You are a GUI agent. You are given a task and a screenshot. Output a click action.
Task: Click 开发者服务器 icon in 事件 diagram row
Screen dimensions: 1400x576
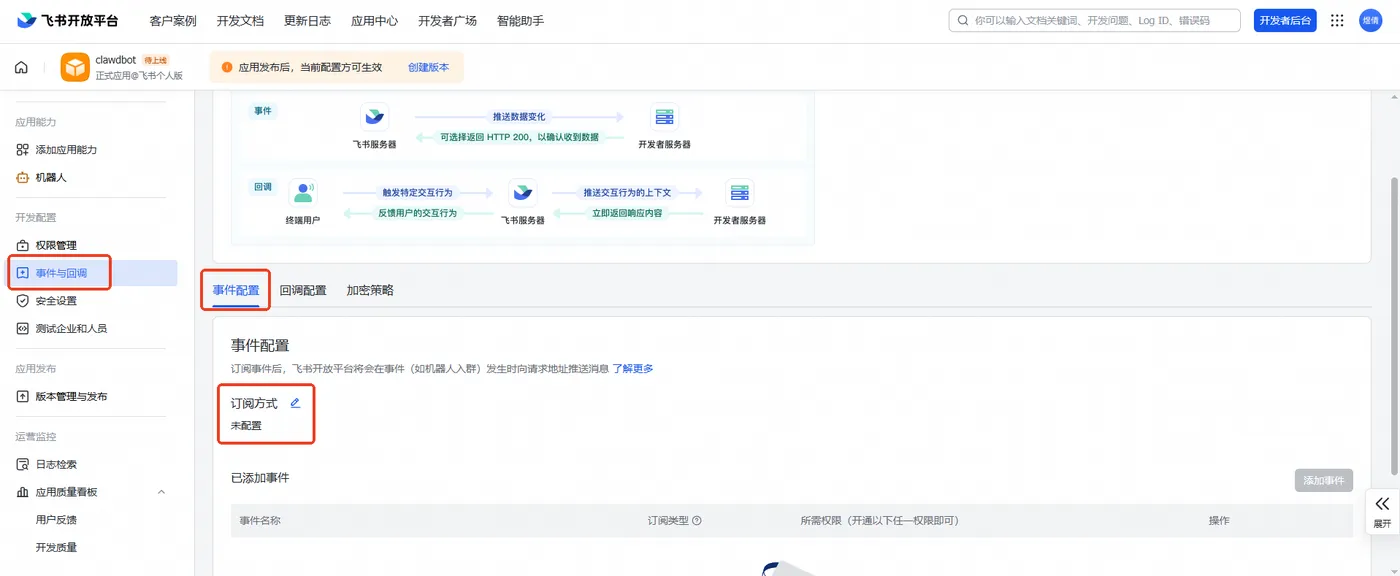point(664,117)
